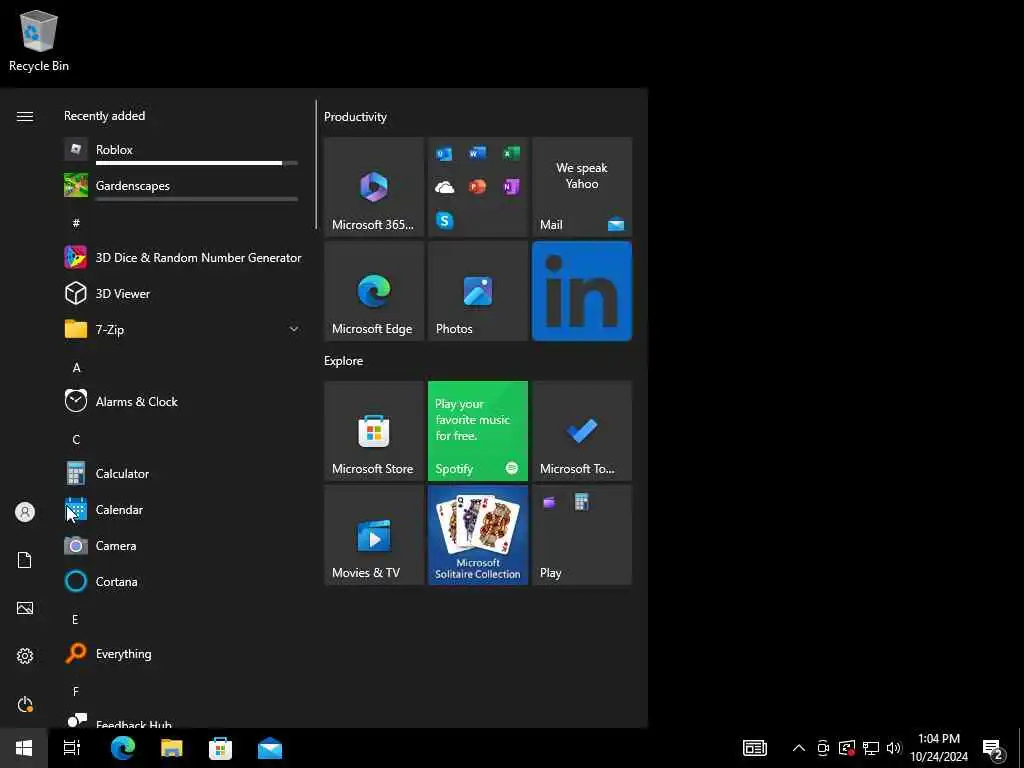Open Word in Office tile group
This screenshot has height=768, width=1024.
(x=477, y=153)
